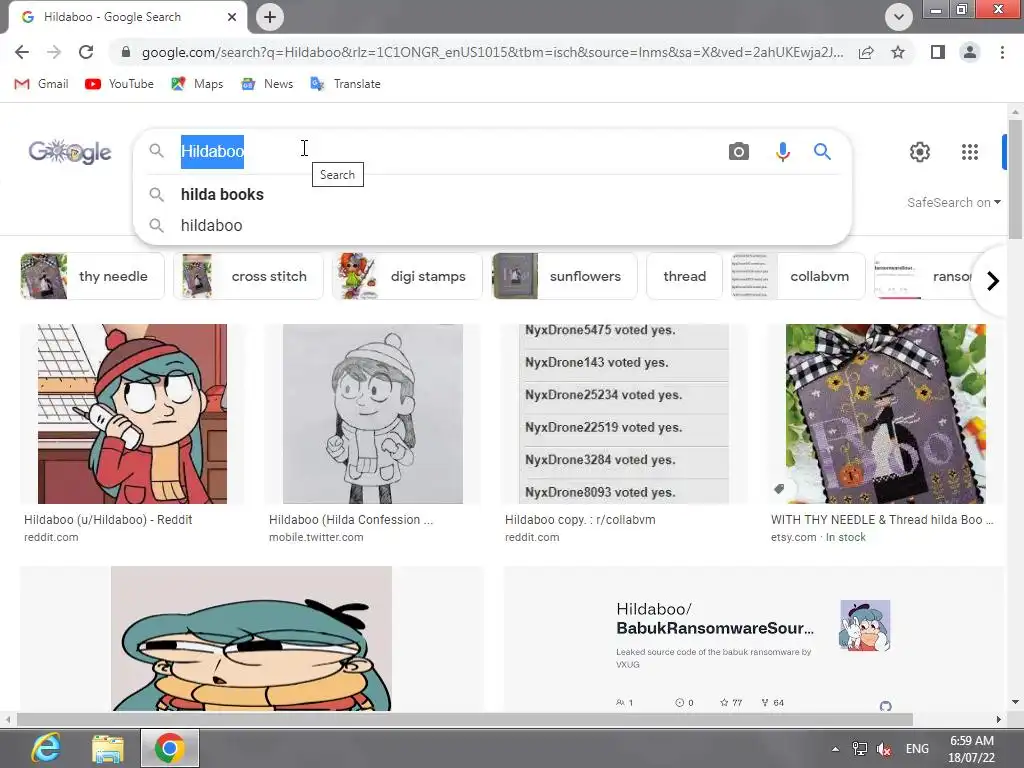
Task: Search by image with the camera icon
Action: point(739,152)
